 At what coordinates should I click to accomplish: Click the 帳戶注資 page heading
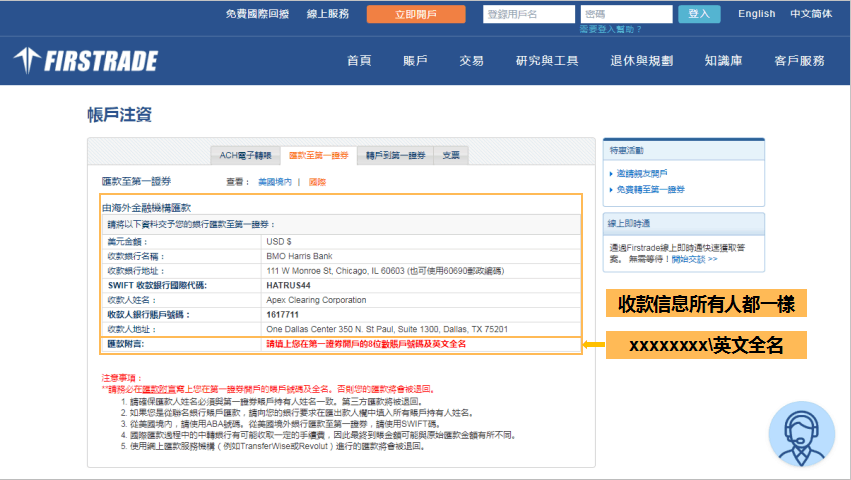[119, 115]
